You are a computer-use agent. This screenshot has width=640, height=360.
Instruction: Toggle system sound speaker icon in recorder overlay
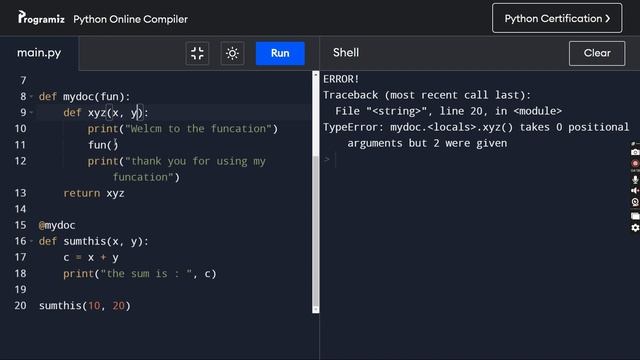(x=635, y=191)
